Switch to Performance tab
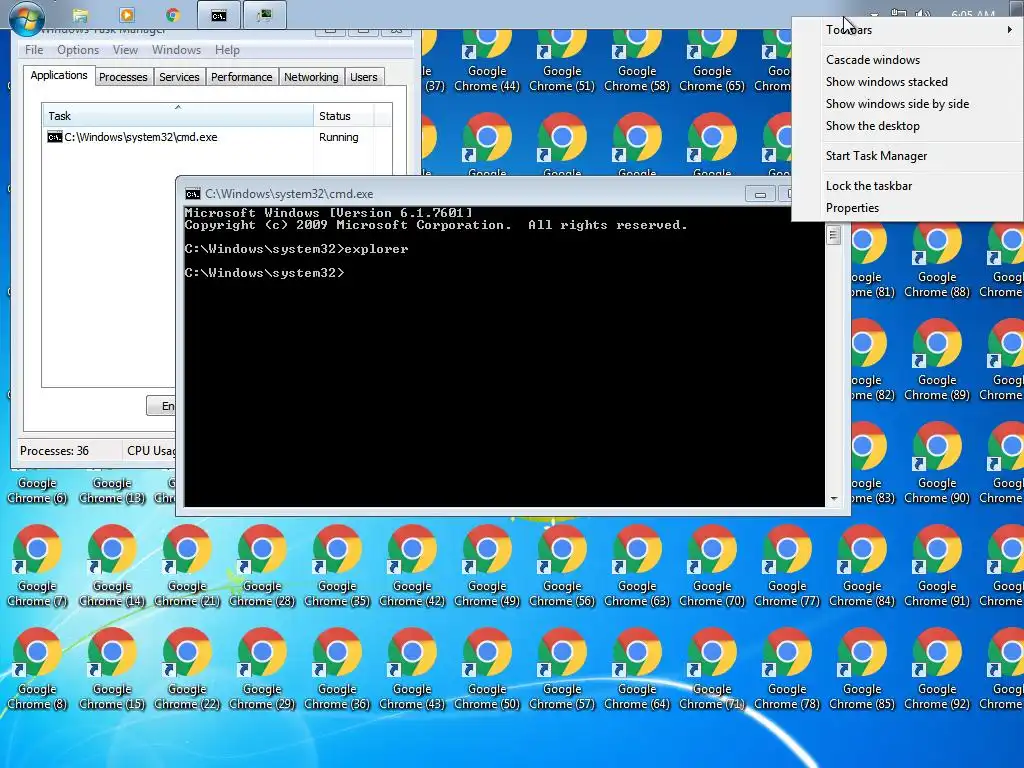The image size is (1024, 768). point(241,77)
